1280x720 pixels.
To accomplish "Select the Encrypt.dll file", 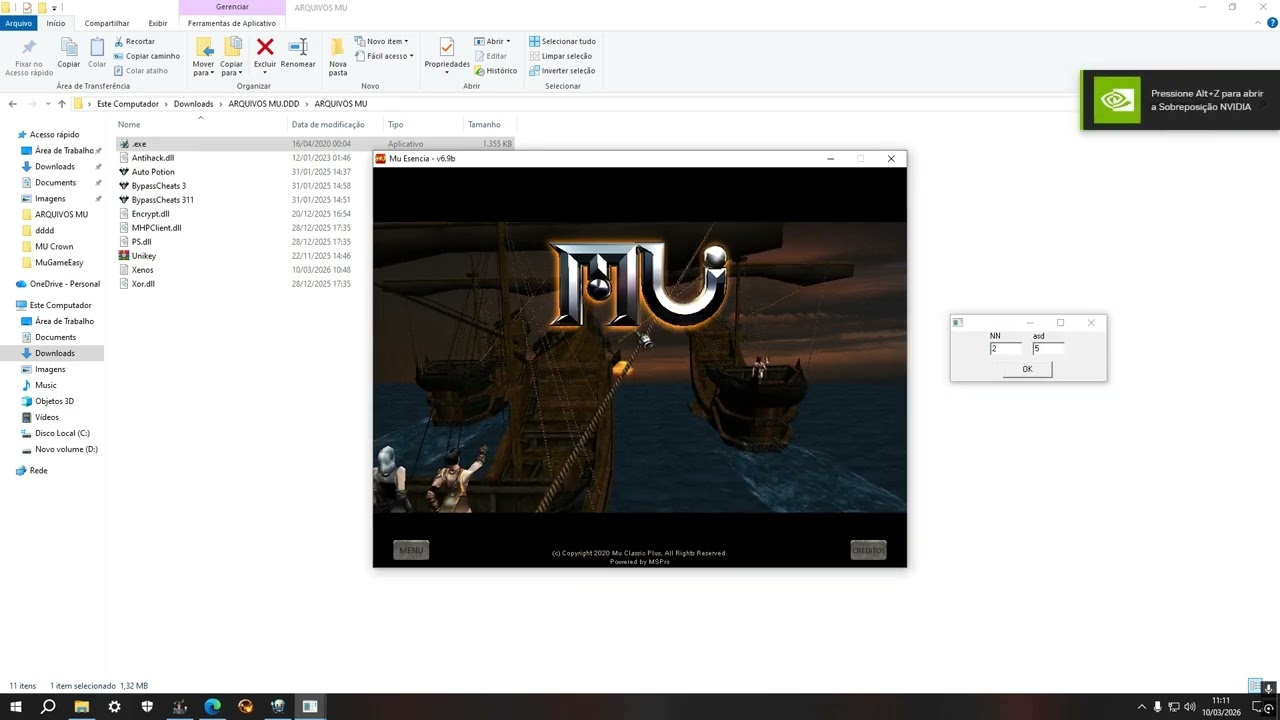I will pyautogui.click(x=150, y=214).
